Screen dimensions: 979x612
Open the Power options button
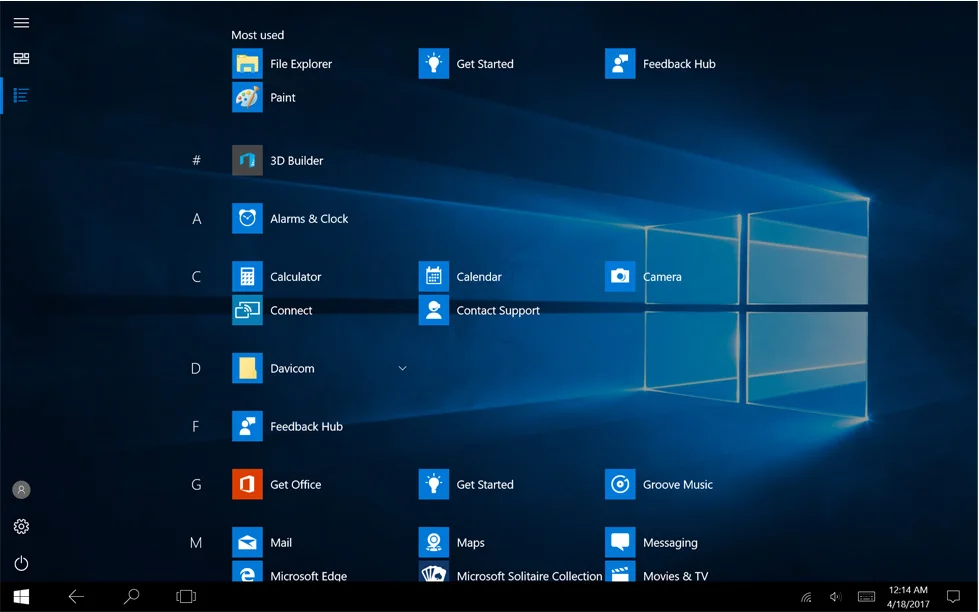pos(21,563)
